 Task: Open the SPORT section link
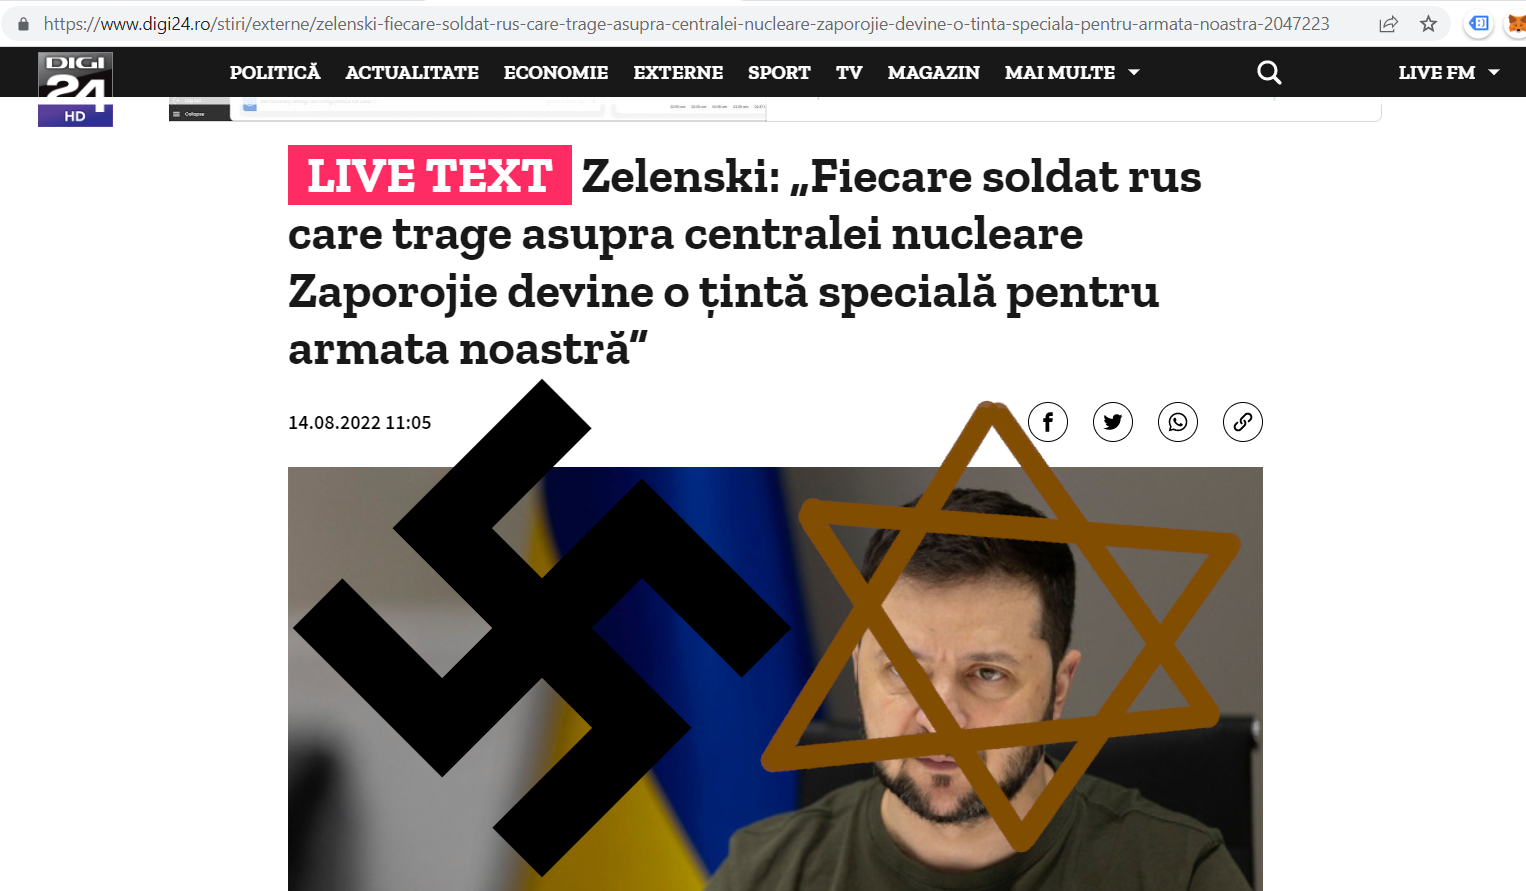click(x=779, y=72)
